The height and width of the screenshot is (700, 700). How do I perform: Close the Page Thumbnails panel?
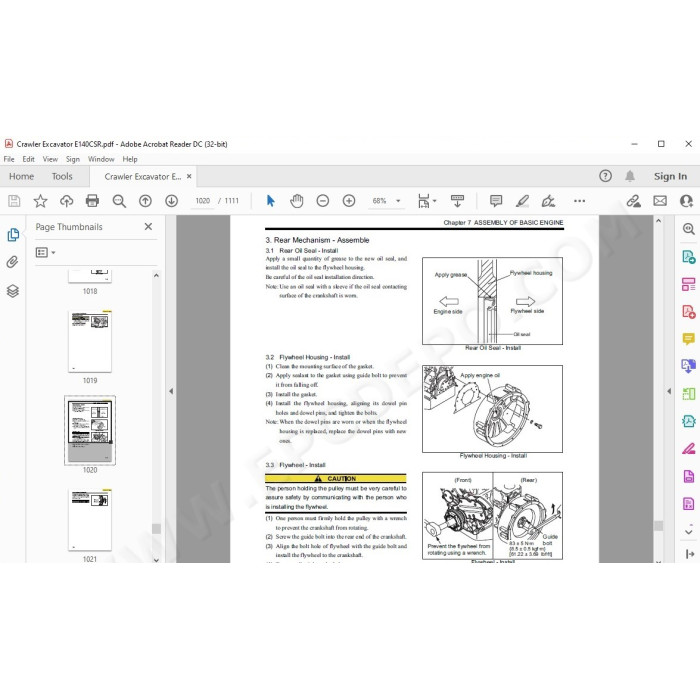(148, 227)
